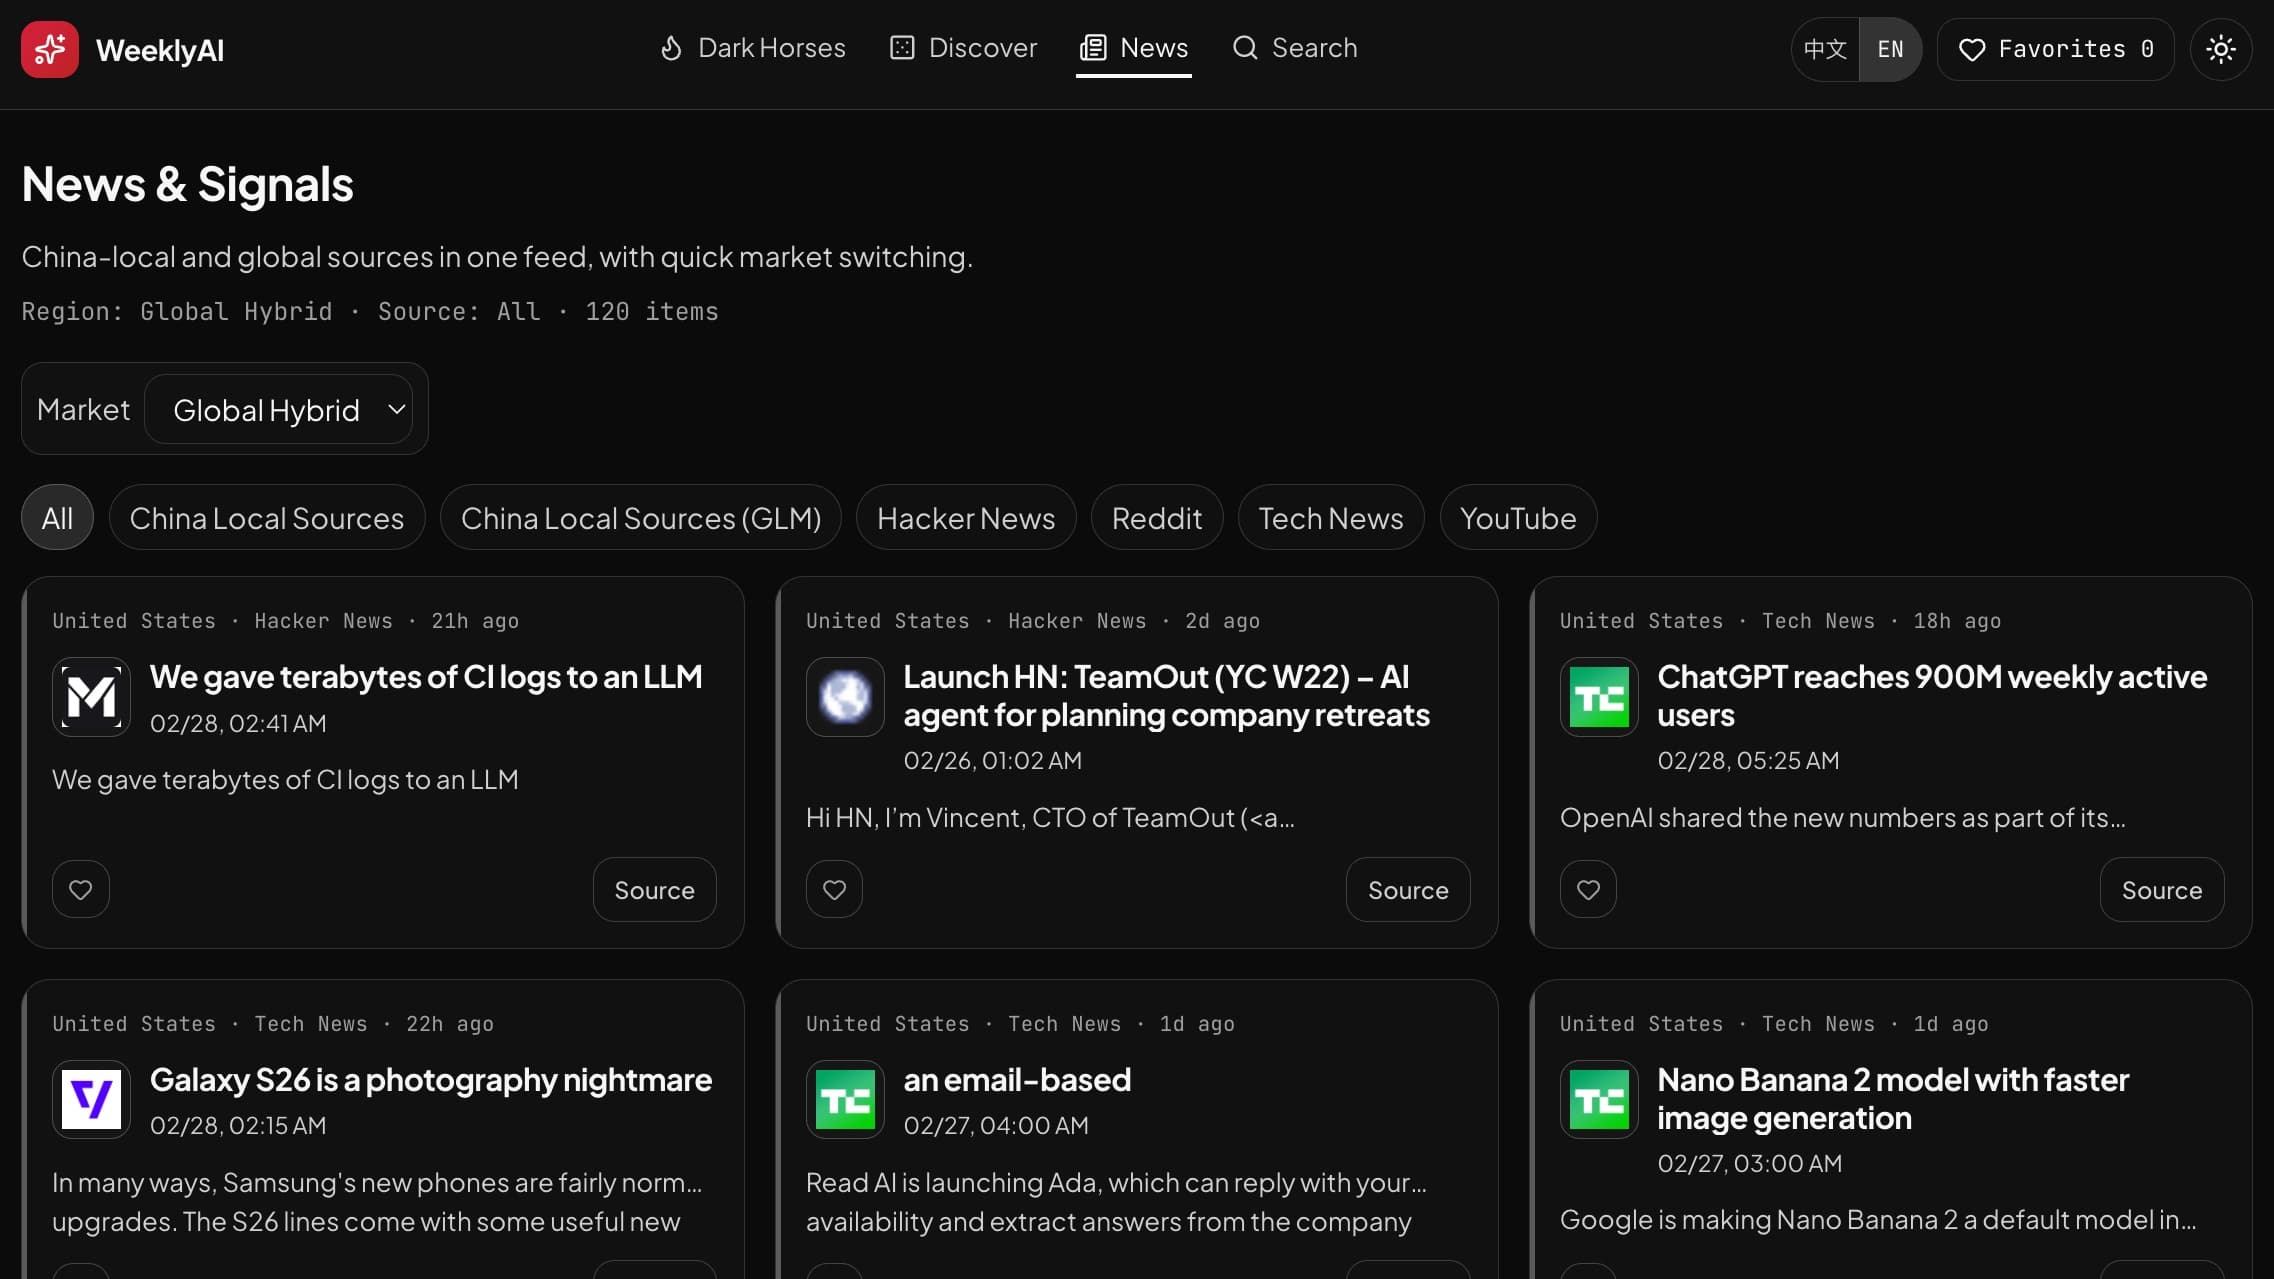Viewport: 2274px width, 1279px height.
Task: Click The Verge logo on Galaxy S26 card
Action: coord(91,1099)
